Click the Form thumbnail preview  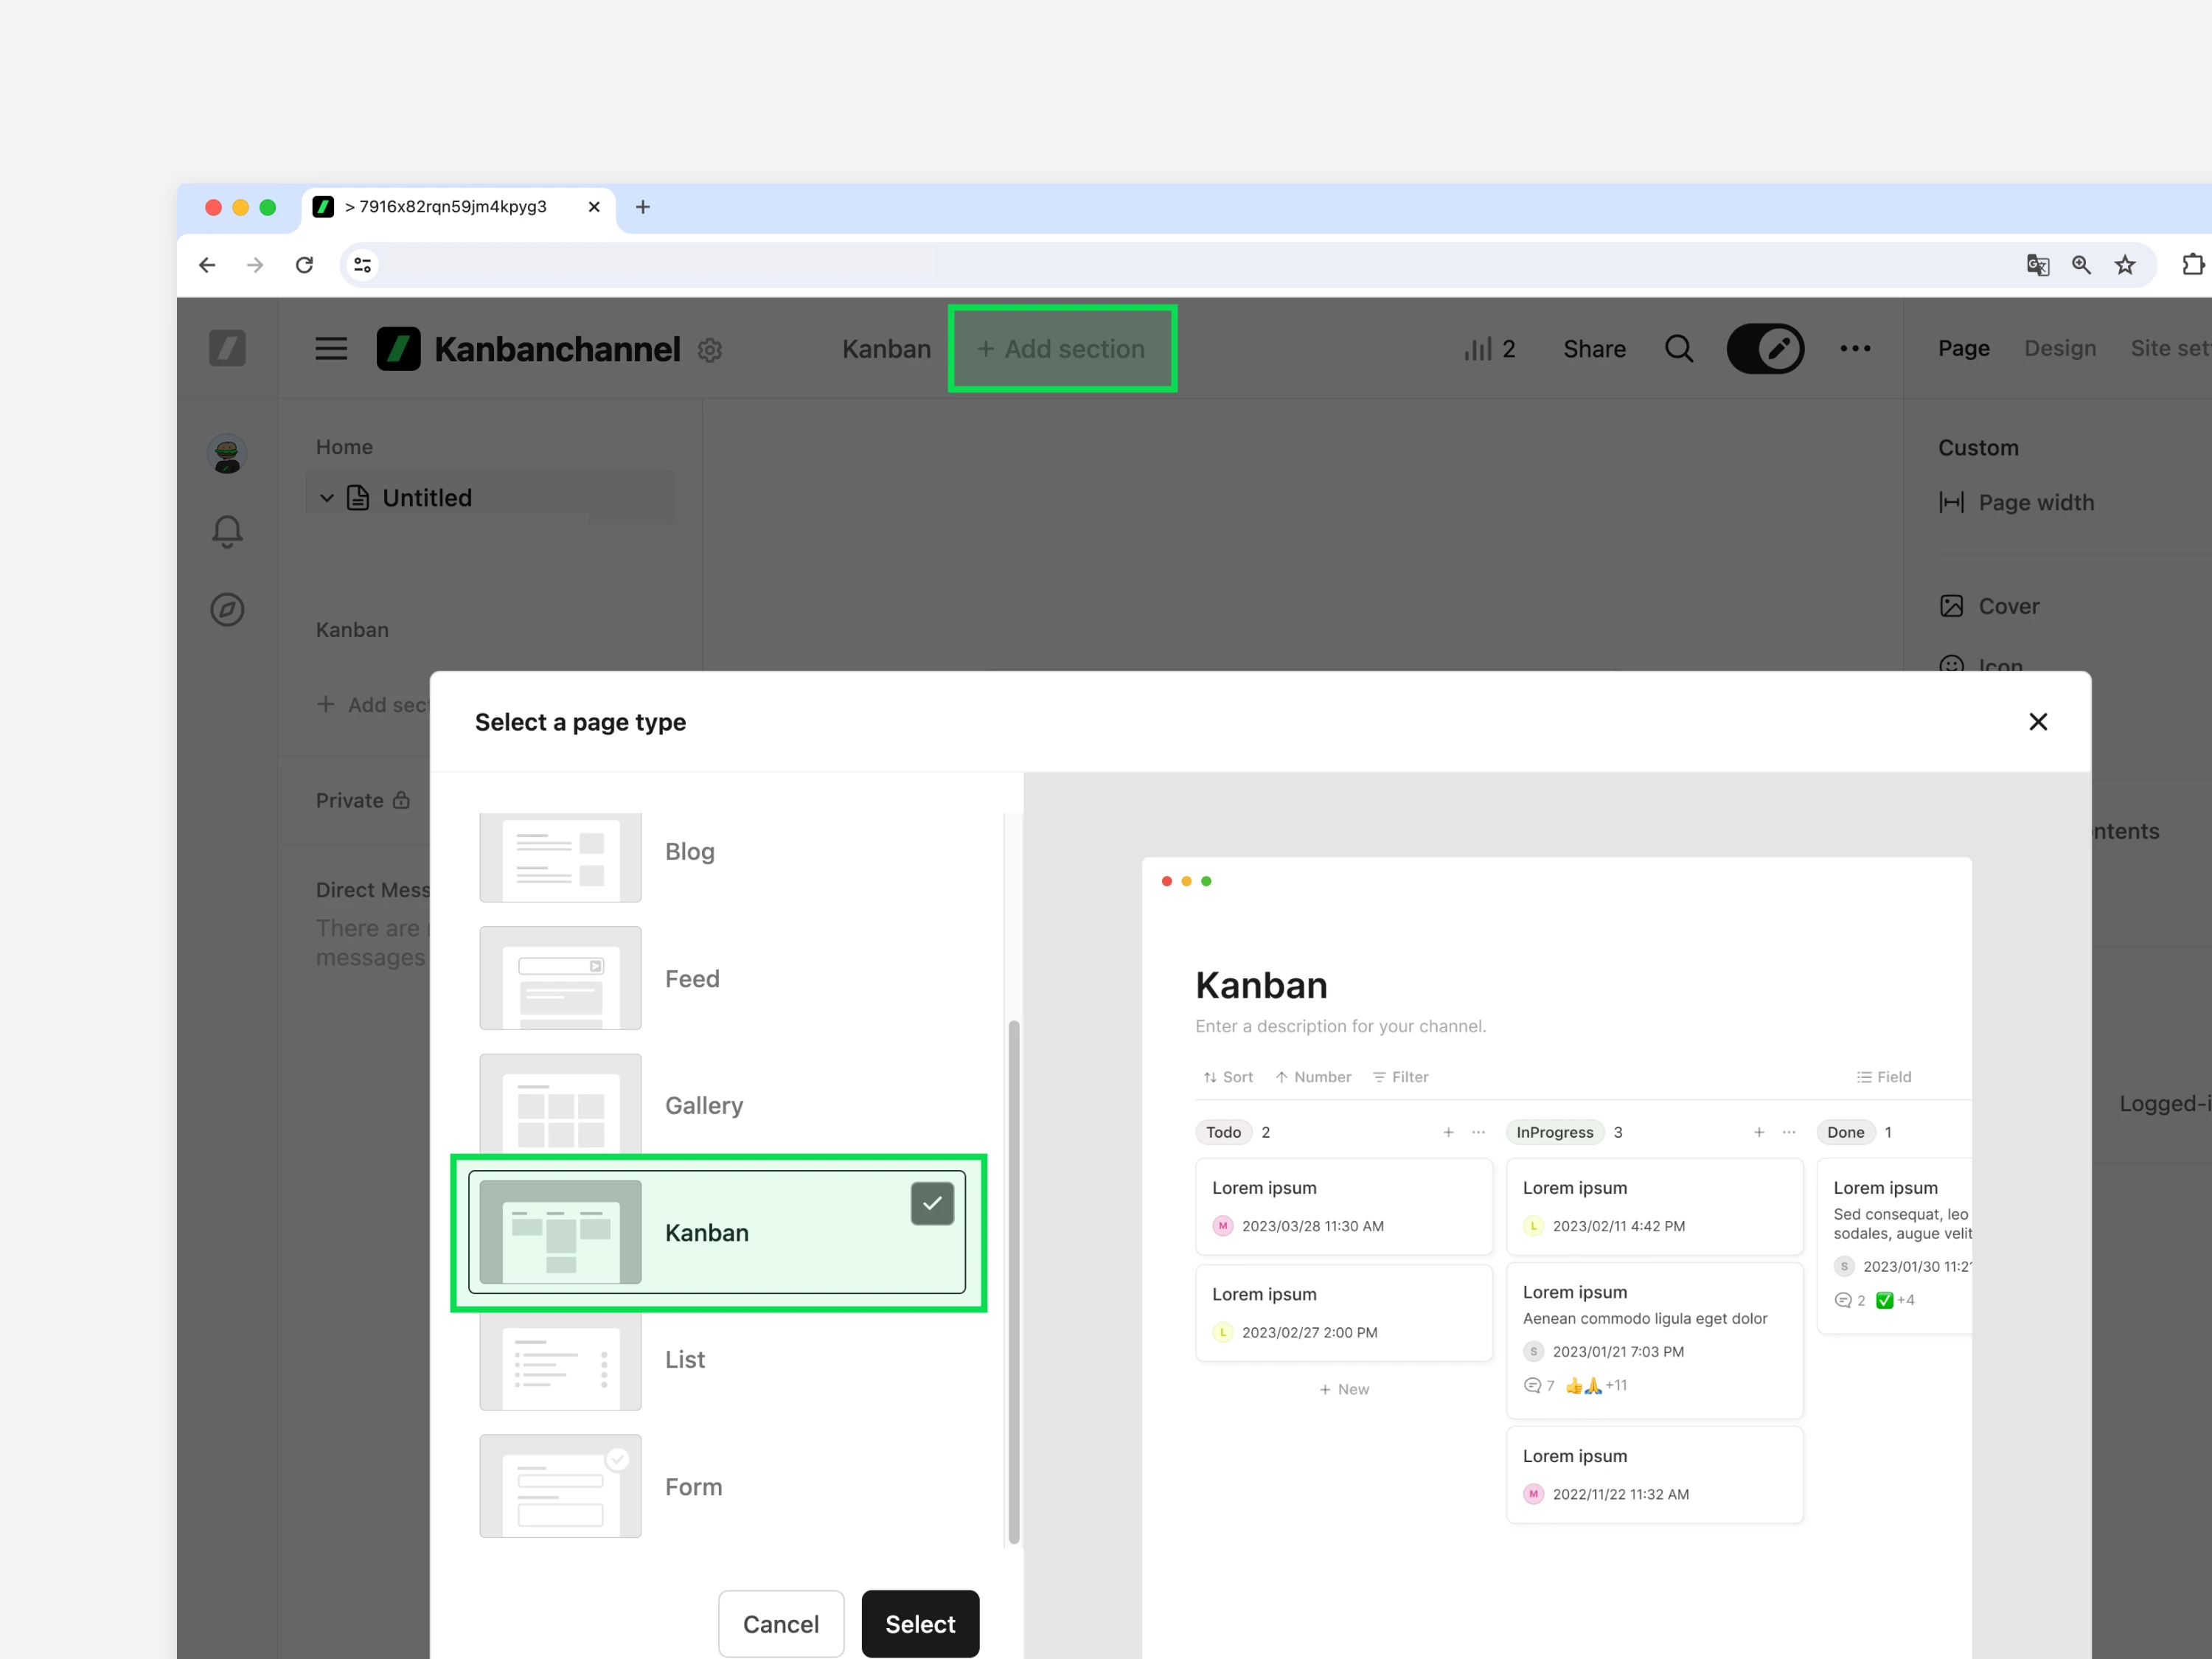pyautogui.click(x=560, y=1486)
